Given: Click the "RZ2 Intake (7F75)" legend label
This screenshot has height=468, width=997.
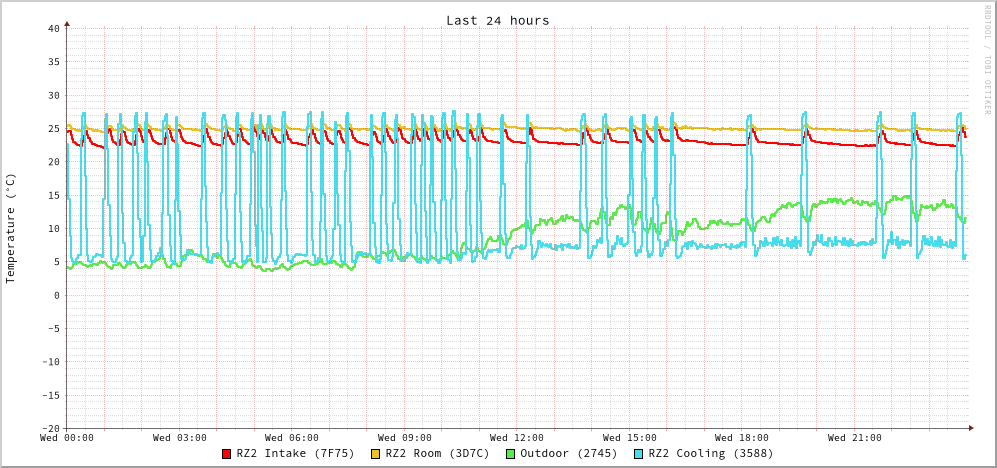Looking at the screenshot, I should coord(295,453).
